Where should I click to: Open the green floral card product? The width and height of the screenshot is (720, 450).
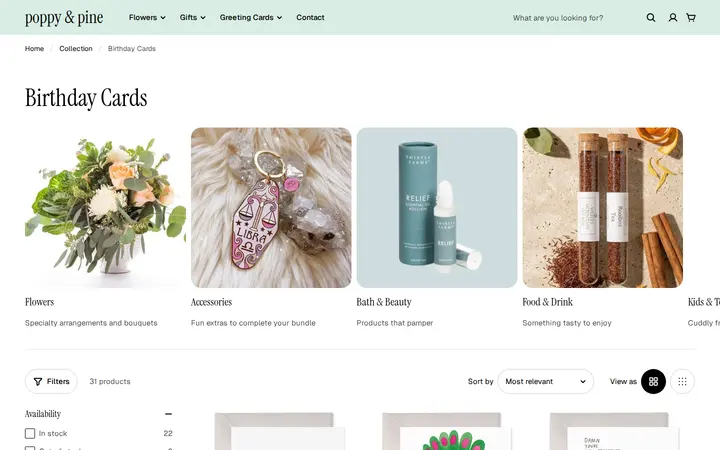pyautogui.click(x=445, y=432)
